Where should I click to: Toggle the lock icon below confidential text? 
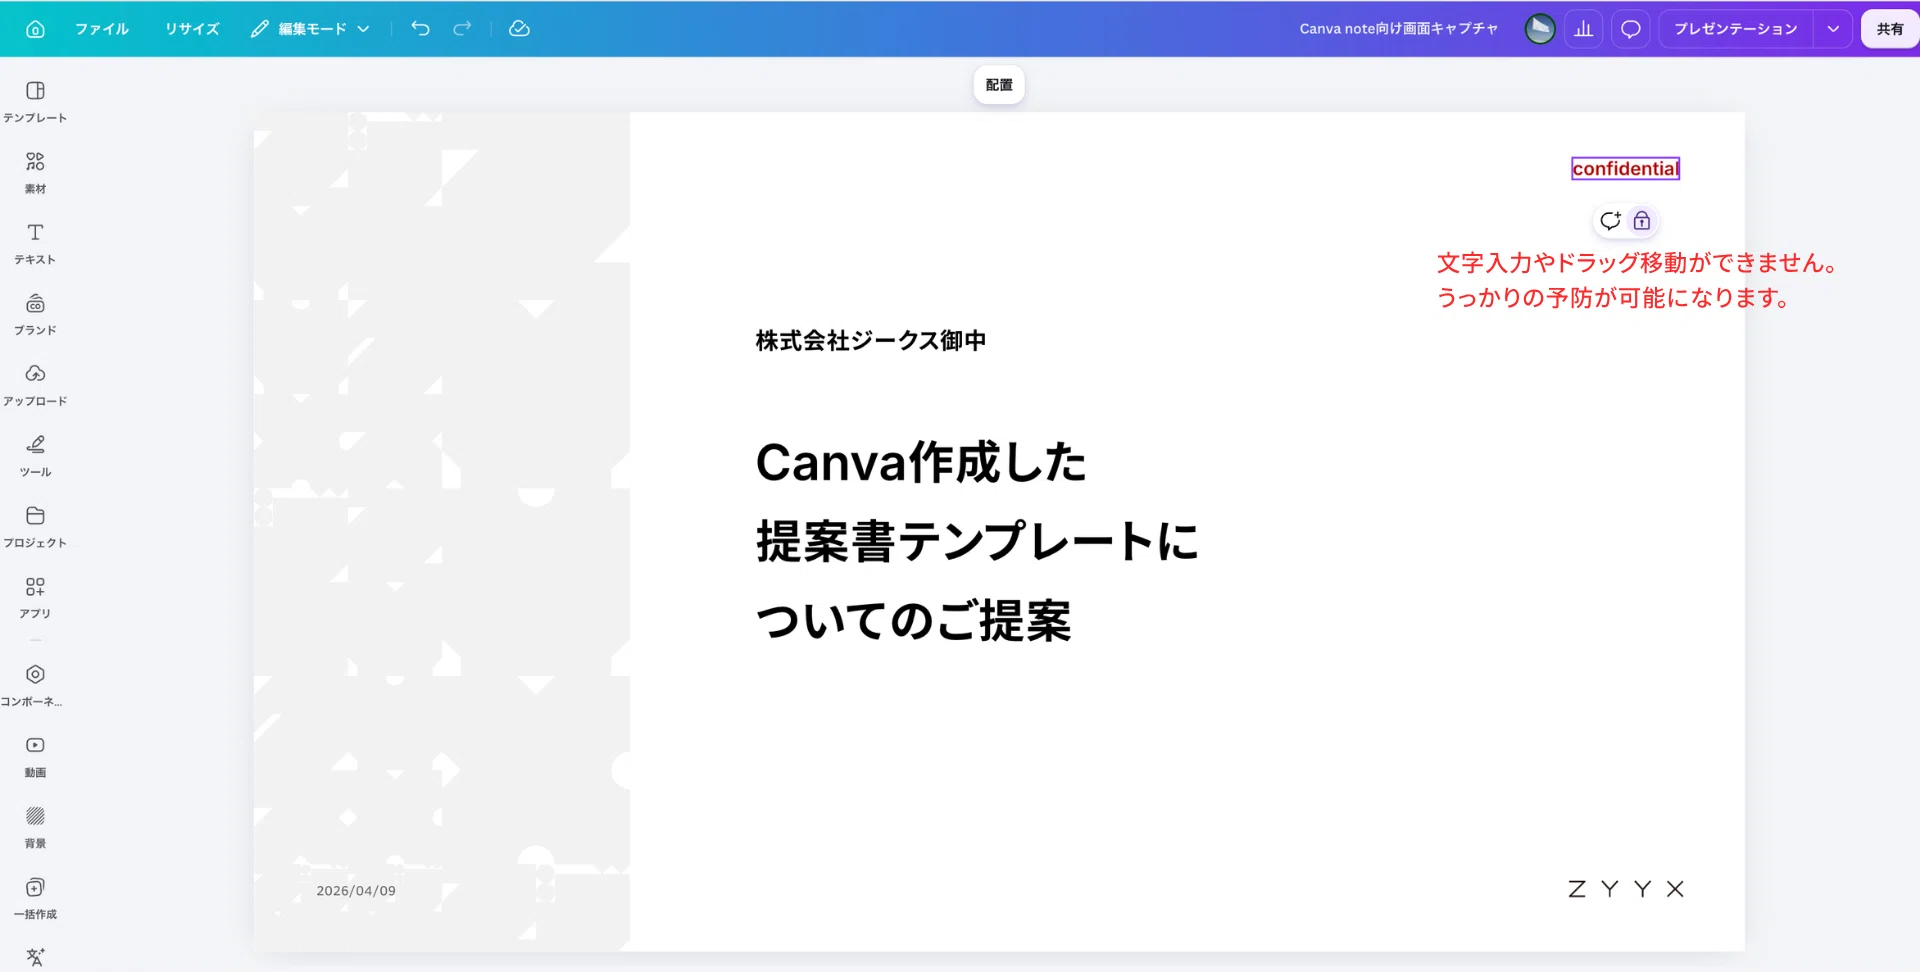[x=1642, y=221]
